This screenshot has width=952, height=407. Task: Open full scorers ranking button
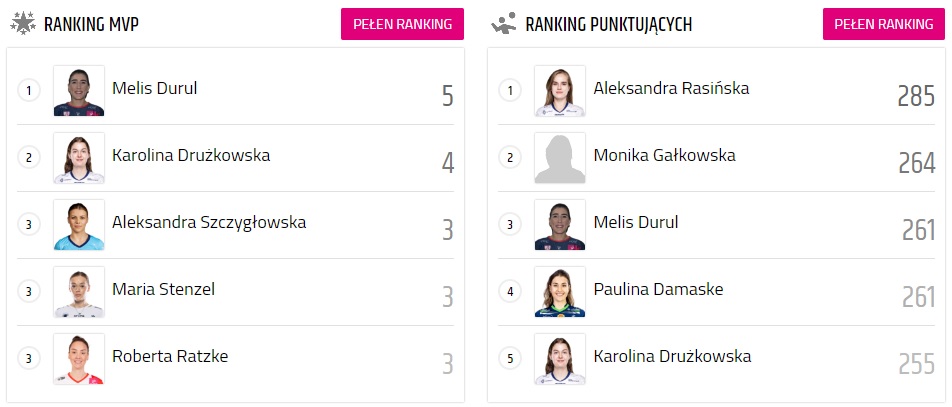[883, 23]
